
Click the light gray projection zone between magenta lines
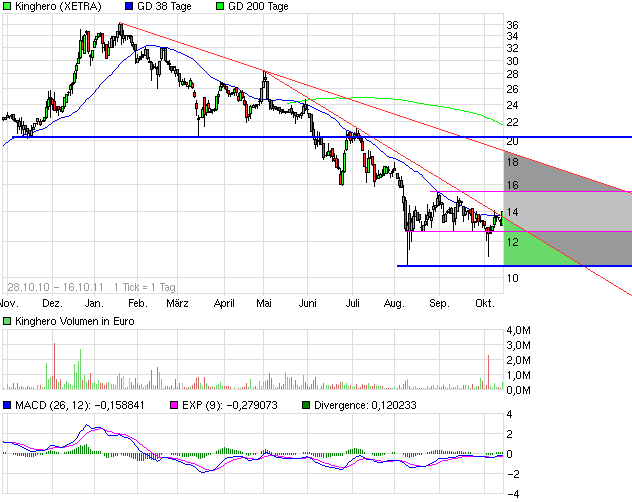click(568, 212)
